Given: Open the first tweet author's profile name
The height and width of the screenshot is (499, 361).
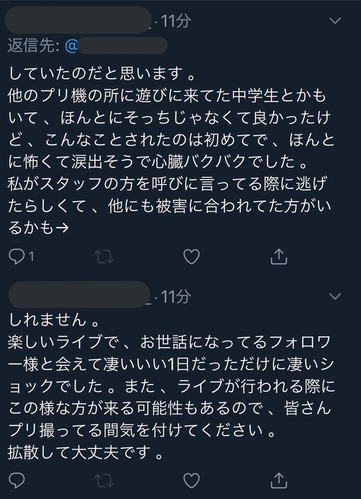Looking at the screenshot, I should 78,20.
